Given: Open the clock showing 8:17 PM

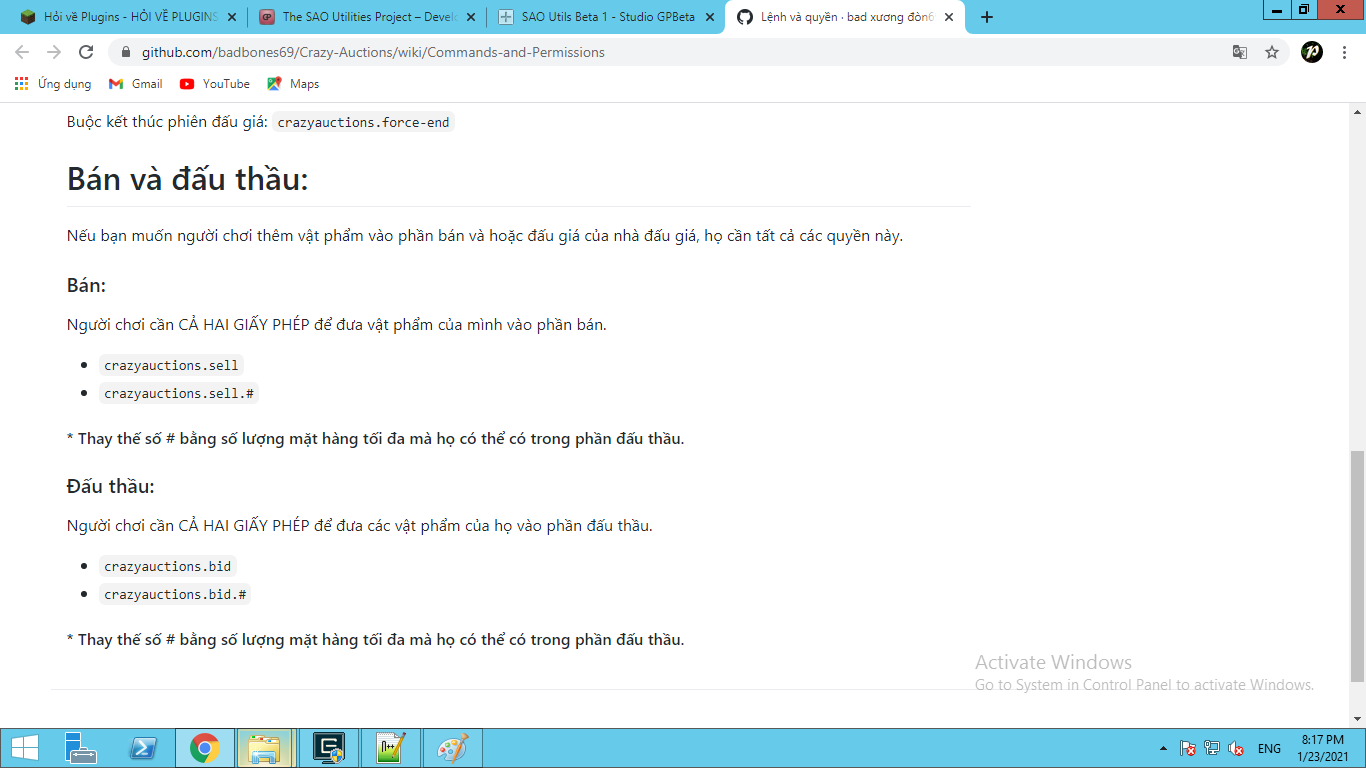Looking at the screenshot, I should click(x=1321, y=747).
